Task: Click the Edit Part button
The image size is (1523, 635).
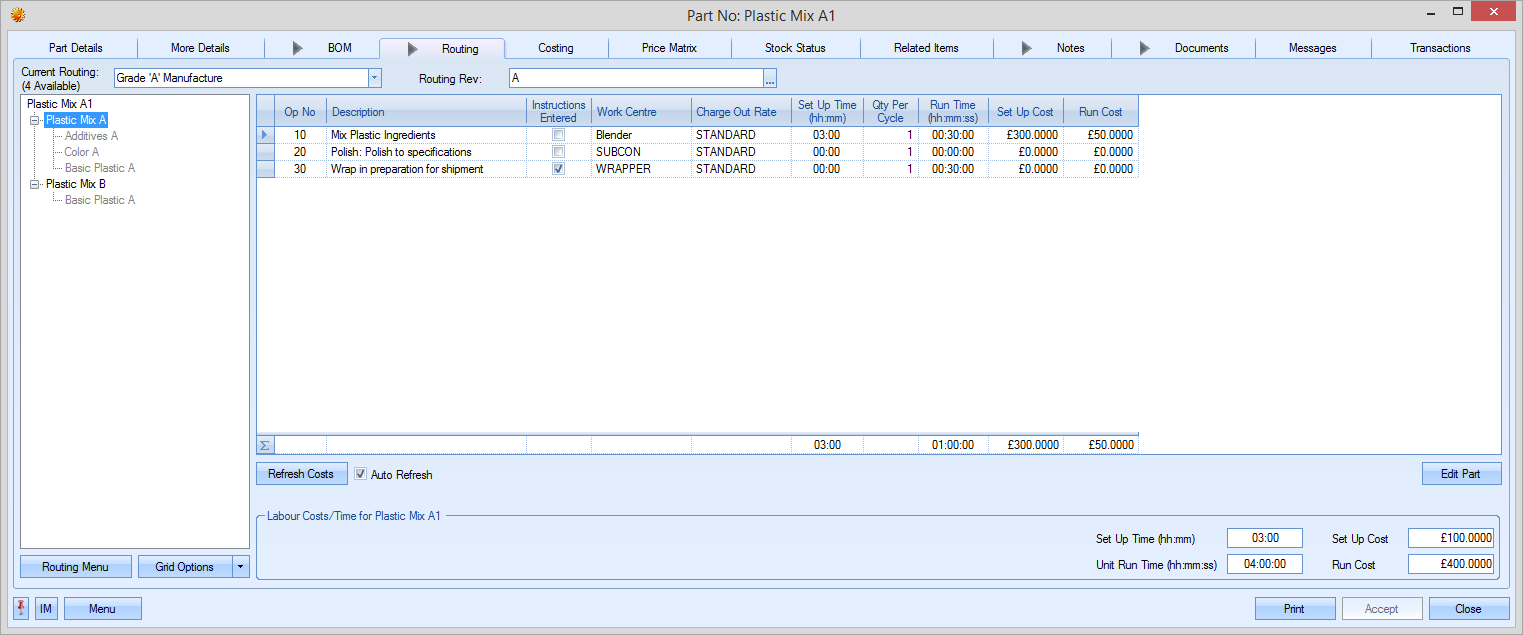Action: point(1460,474)
